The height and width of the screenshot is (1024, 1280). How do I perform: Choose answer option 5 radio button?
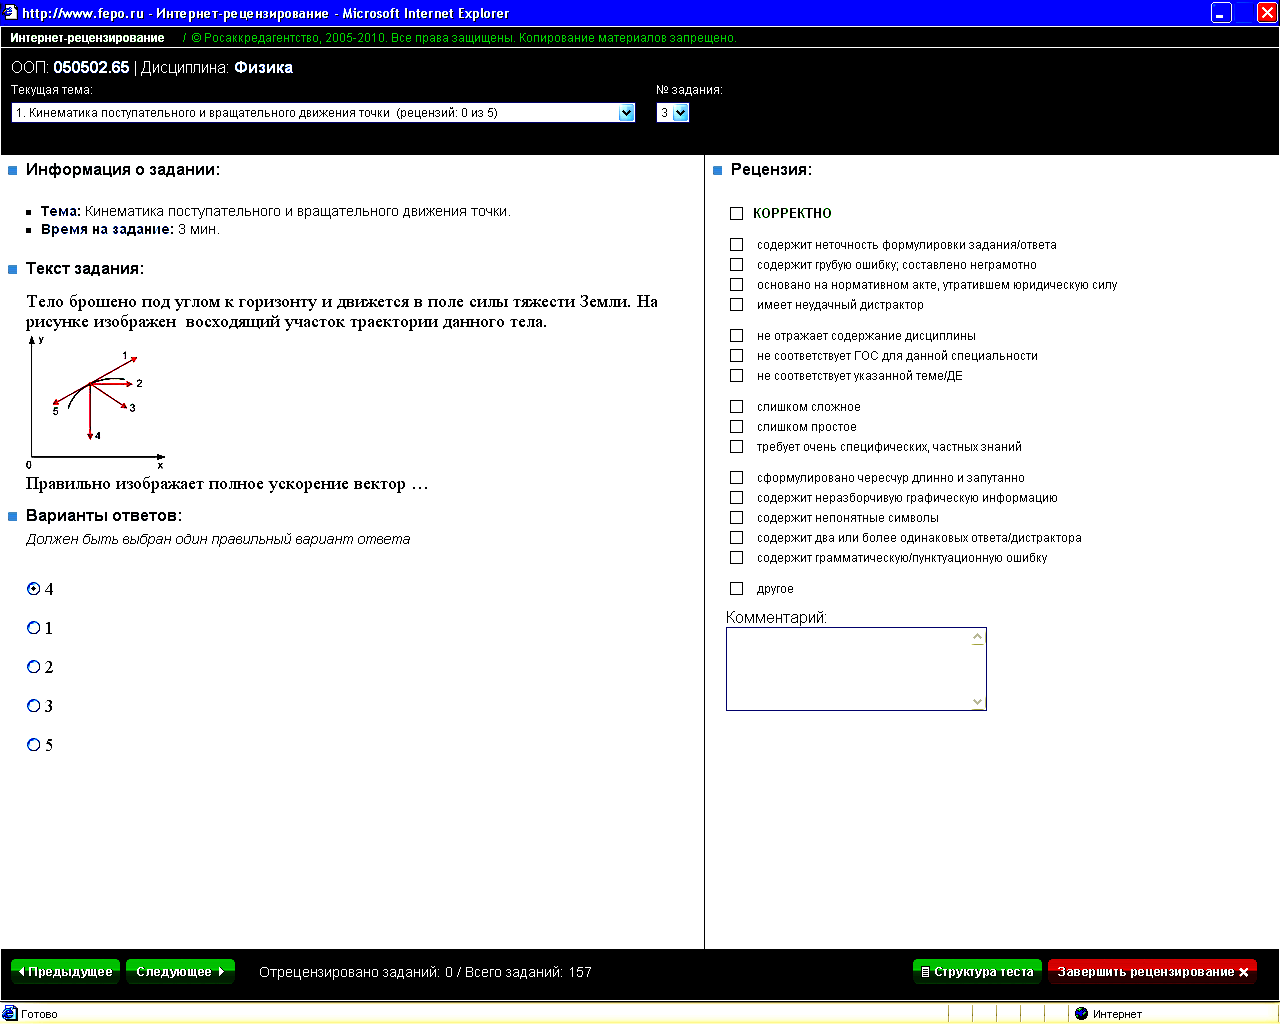click(x=34, y=745)
